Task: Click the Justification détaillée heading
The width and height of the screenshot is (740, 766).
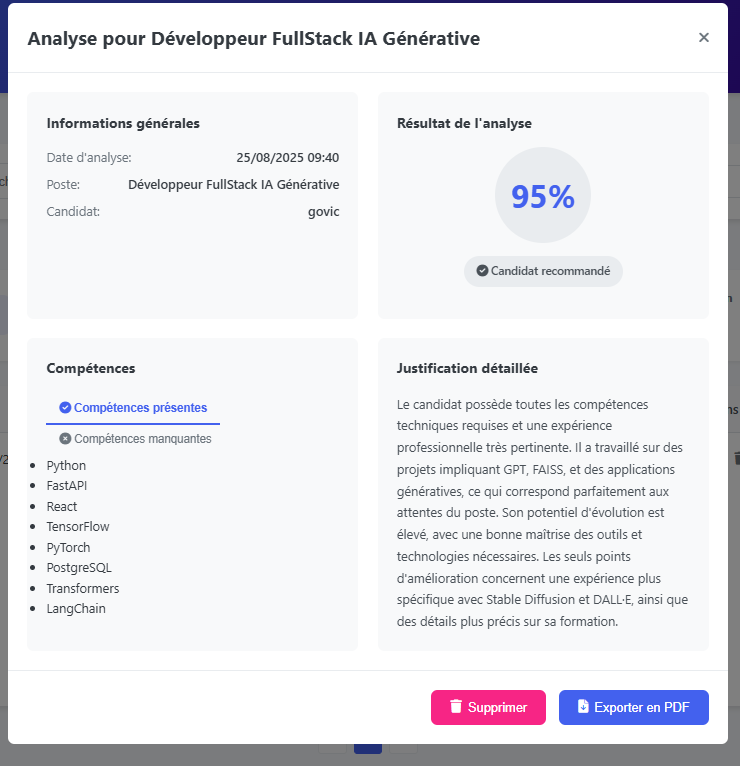Action: 467,369
